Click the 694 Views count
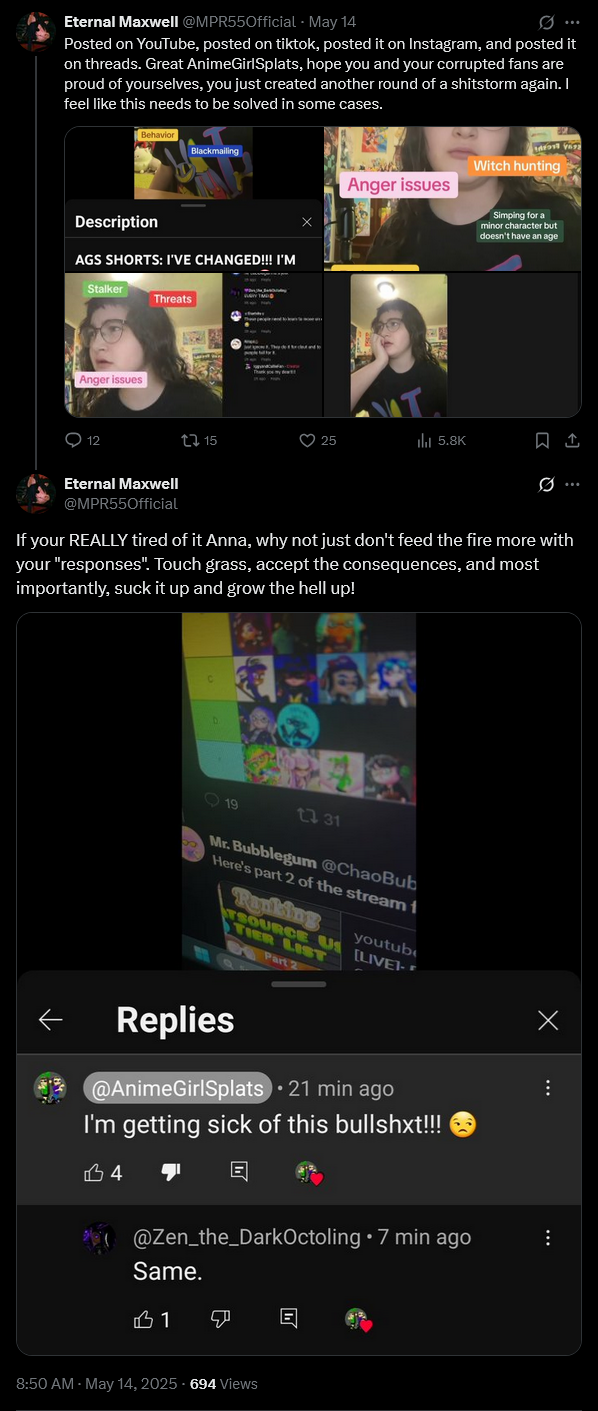The image size is (598, 1411). 223,1384
